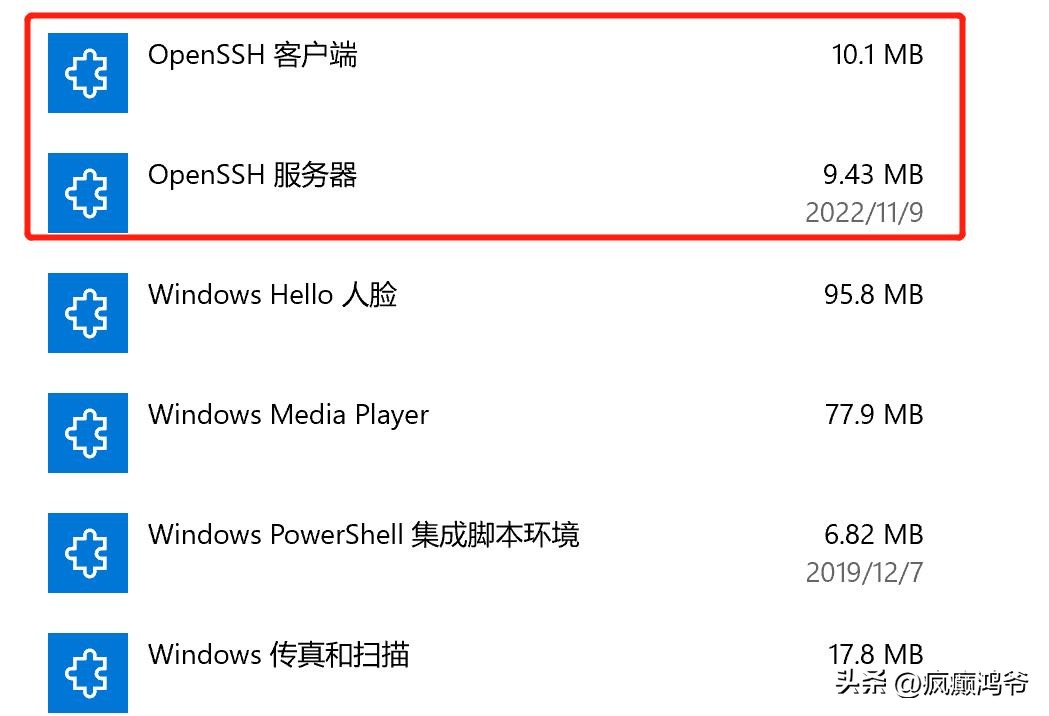
Task: Click the OpenSSH 服务器 puzzle icon
Action: [88, 192]
